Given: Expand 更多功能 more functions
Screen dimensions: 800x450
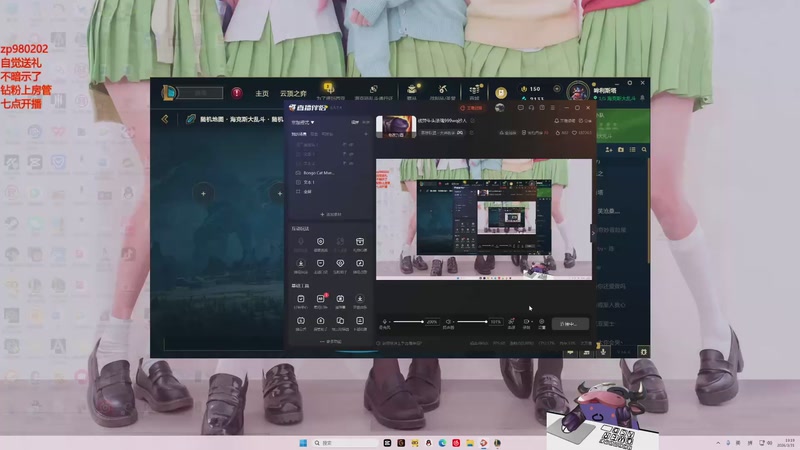Looking at the screenshot, I should coord(331,341).
